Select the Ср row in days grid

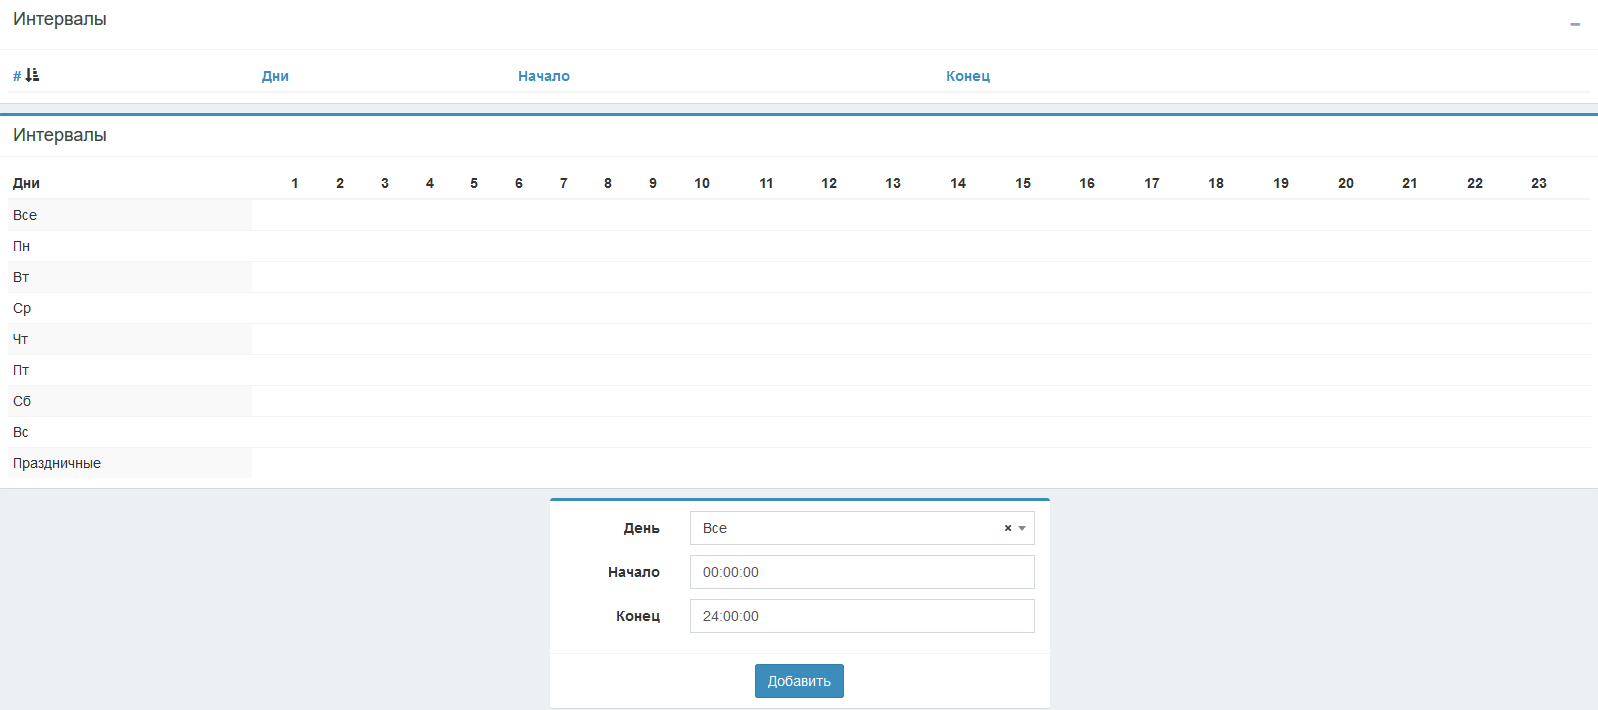(22, 308)
